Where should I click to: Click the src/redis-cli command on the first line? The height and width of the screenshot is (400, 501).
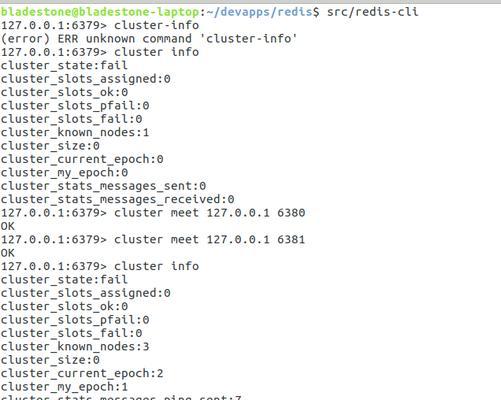coord(372,12)
